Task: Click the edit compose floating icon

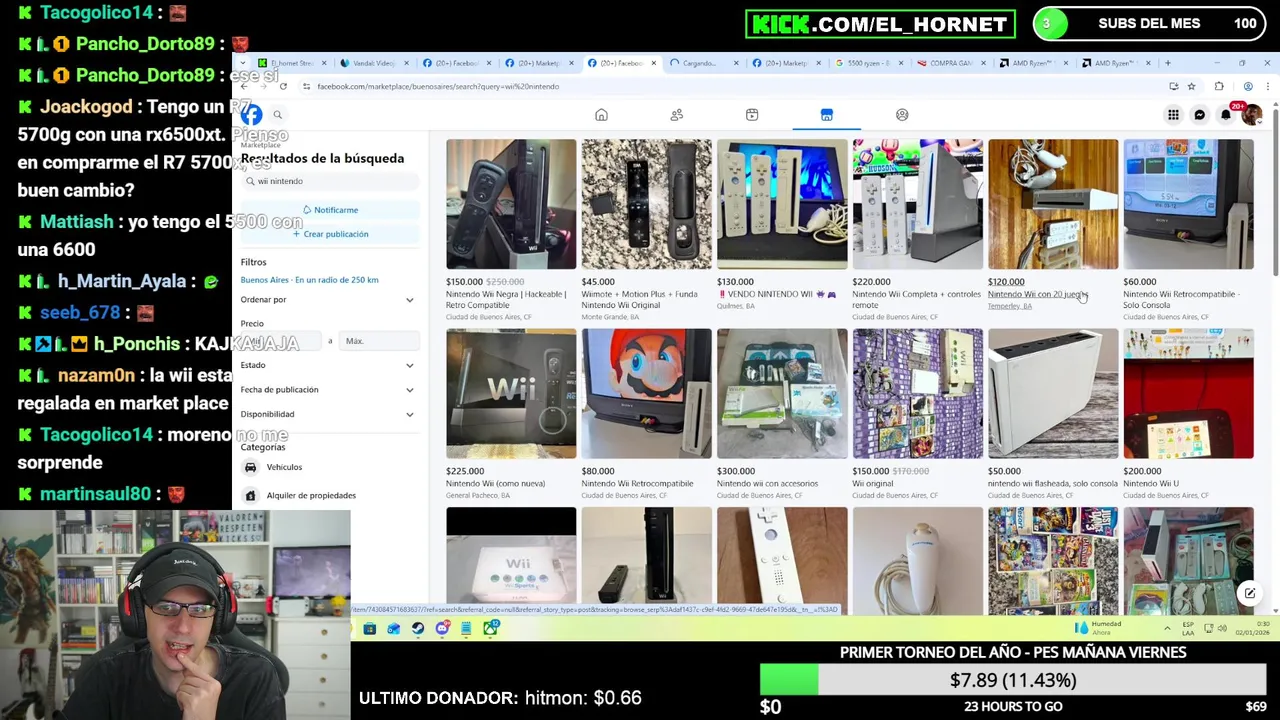Action: [1250, 593]
